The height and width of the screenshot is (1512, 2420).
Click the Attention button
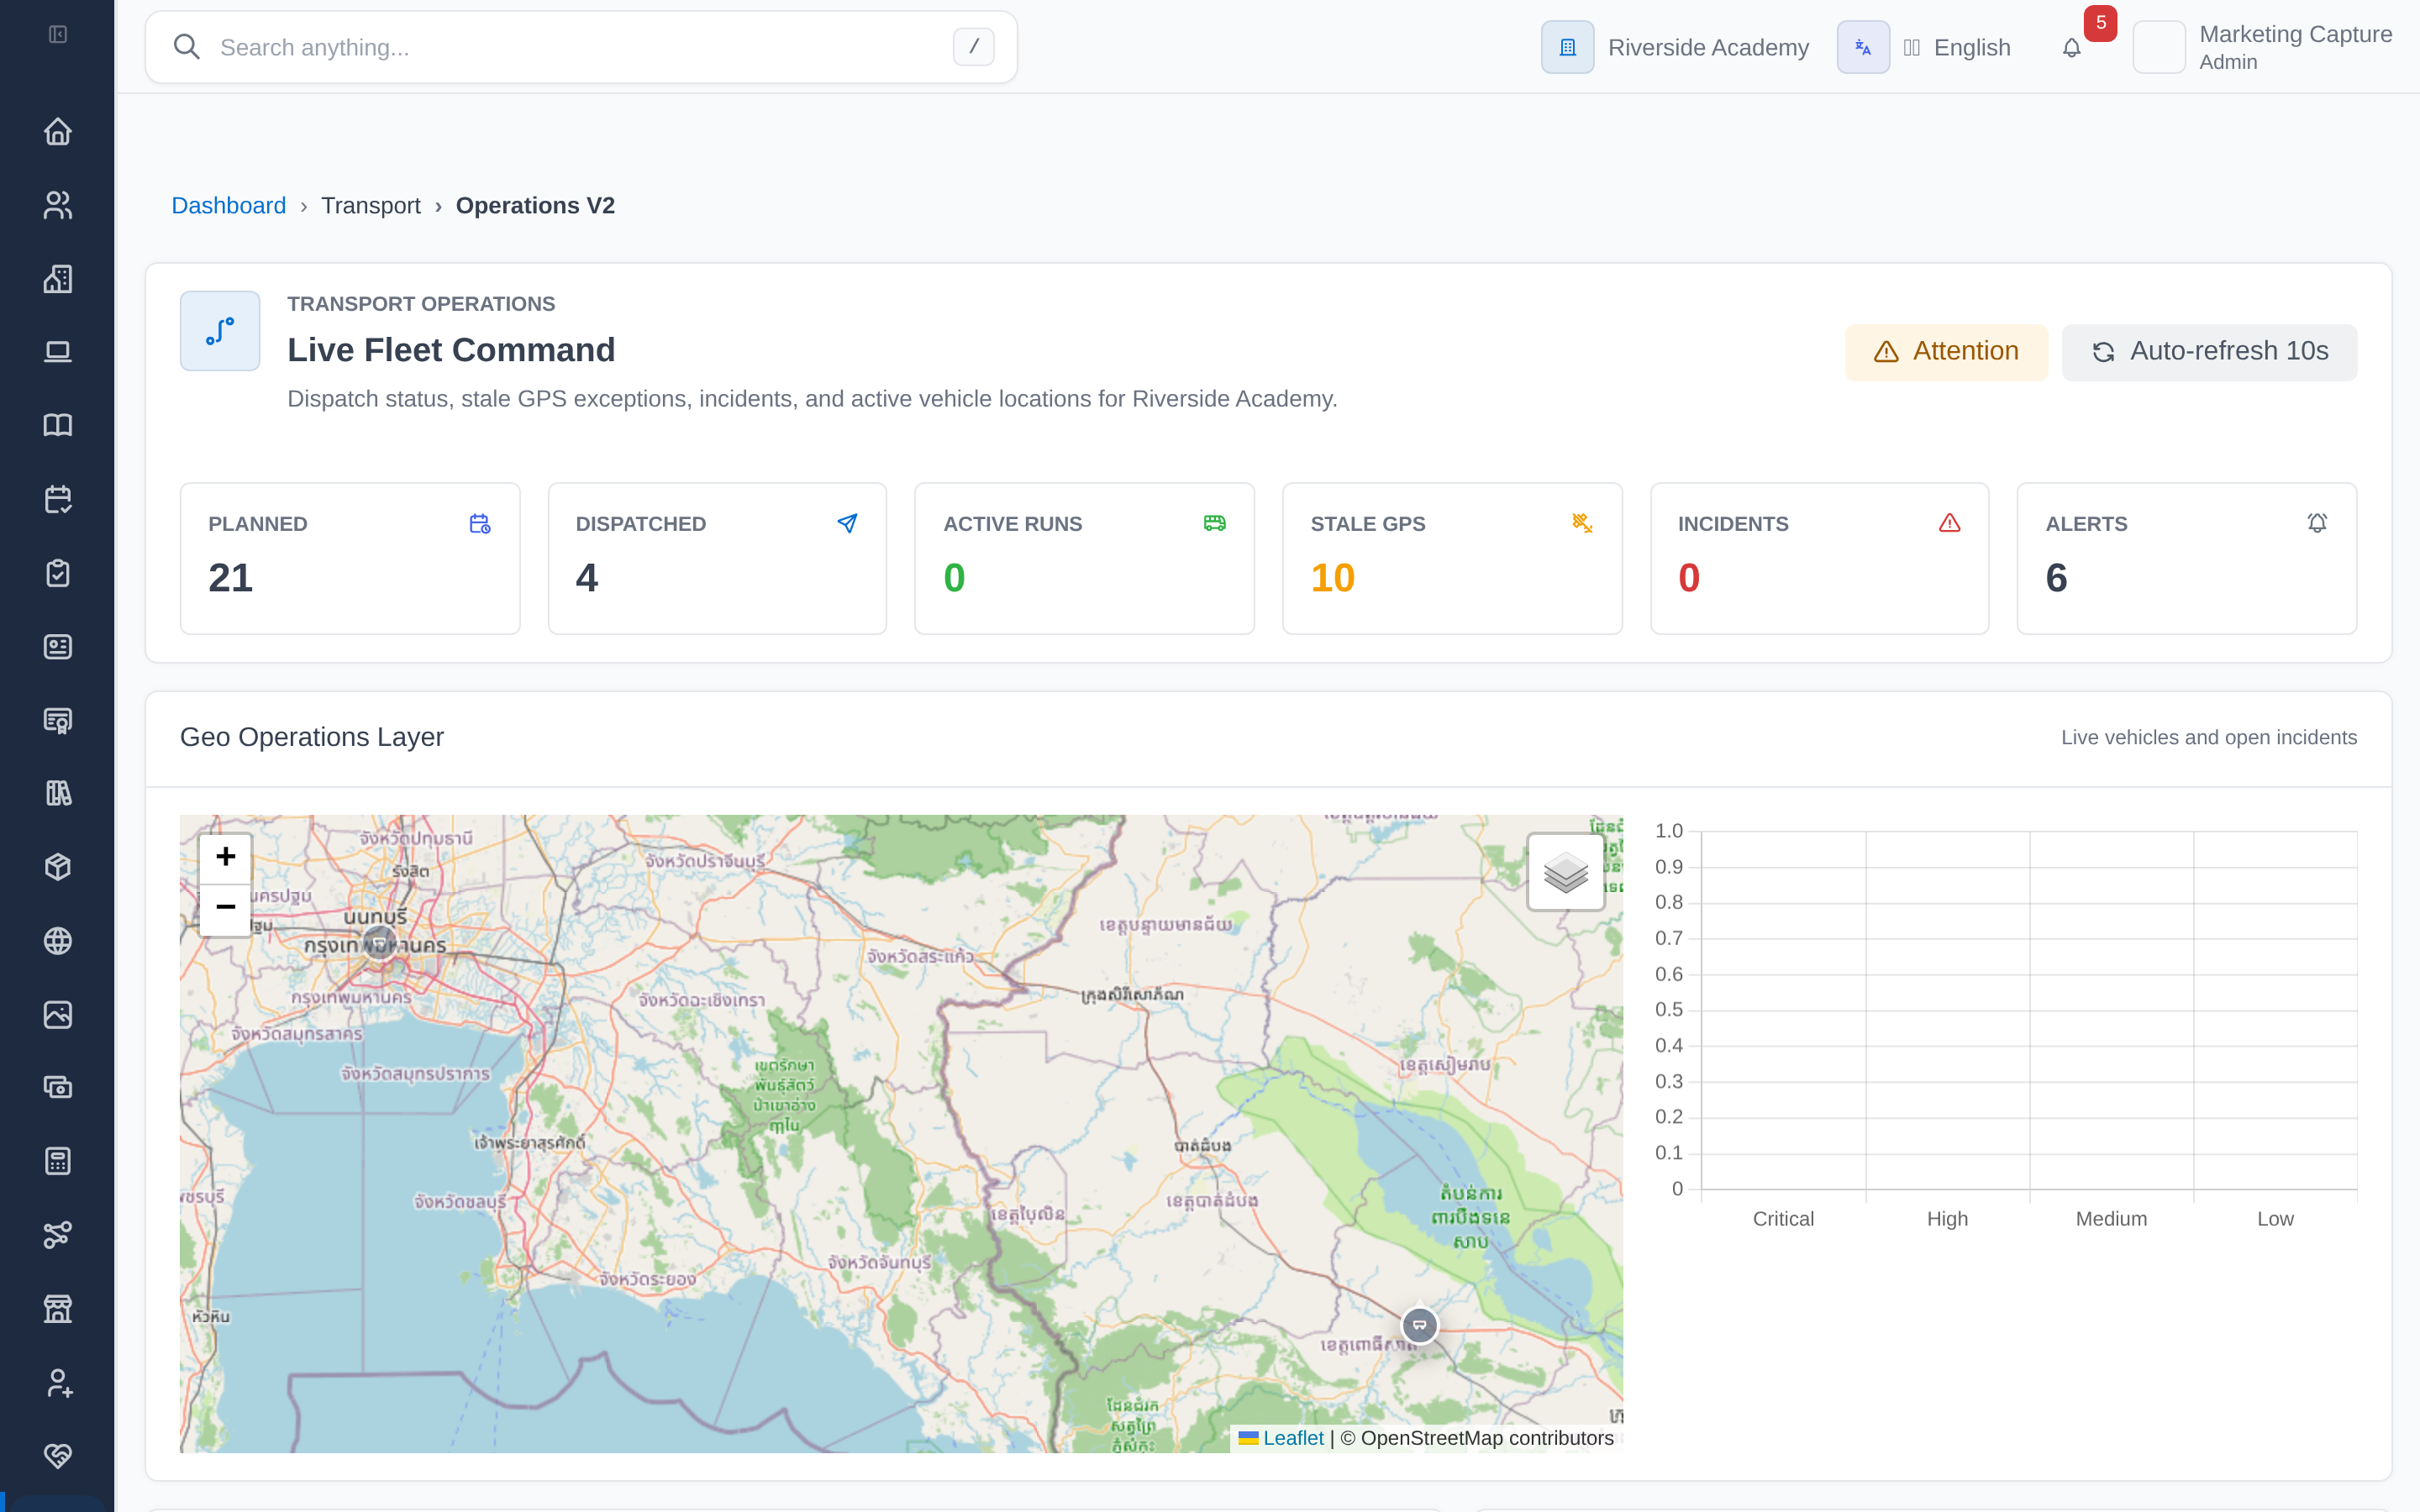click(x=1945, y=352)
